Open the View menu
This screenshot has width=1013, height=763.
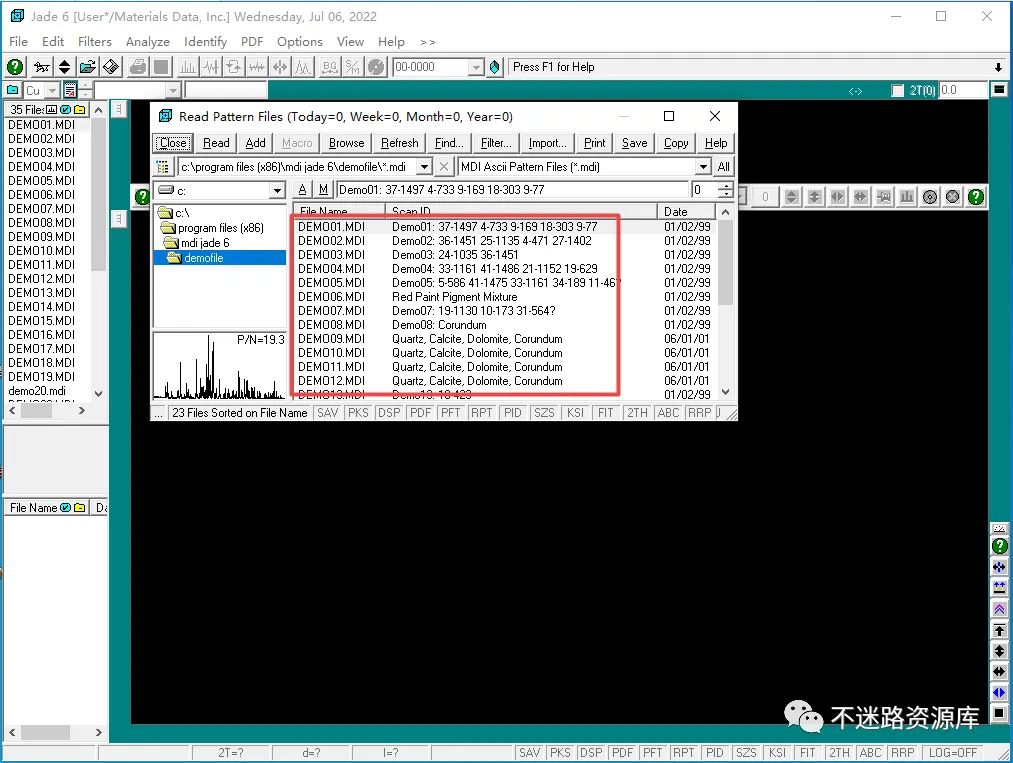[350, 41]
